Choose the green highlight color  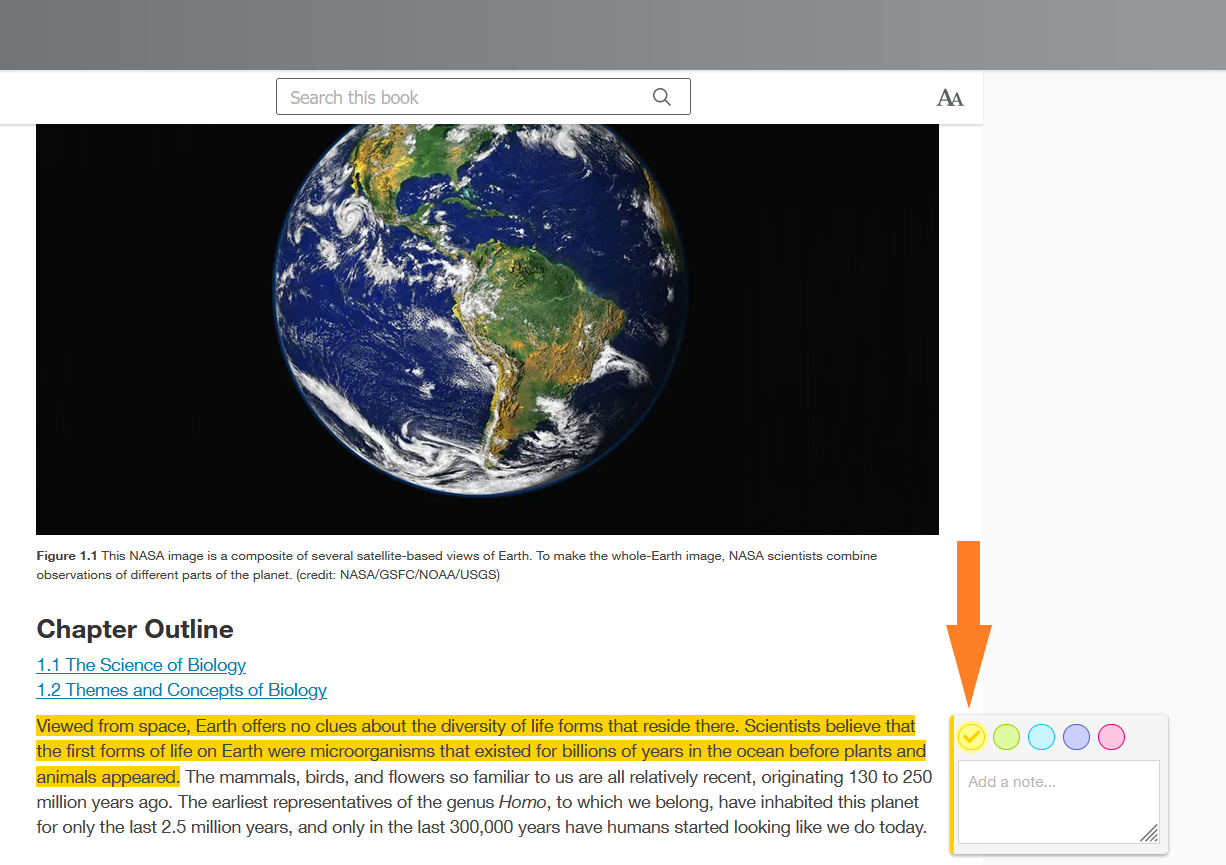point(1006,737)
